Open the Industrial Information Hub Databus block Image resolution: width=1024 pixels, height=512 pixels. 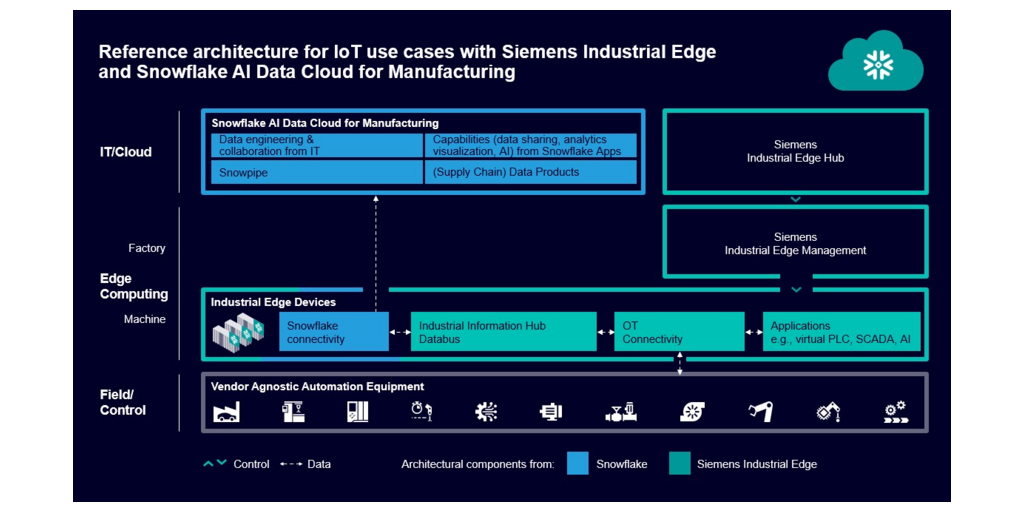498,333
